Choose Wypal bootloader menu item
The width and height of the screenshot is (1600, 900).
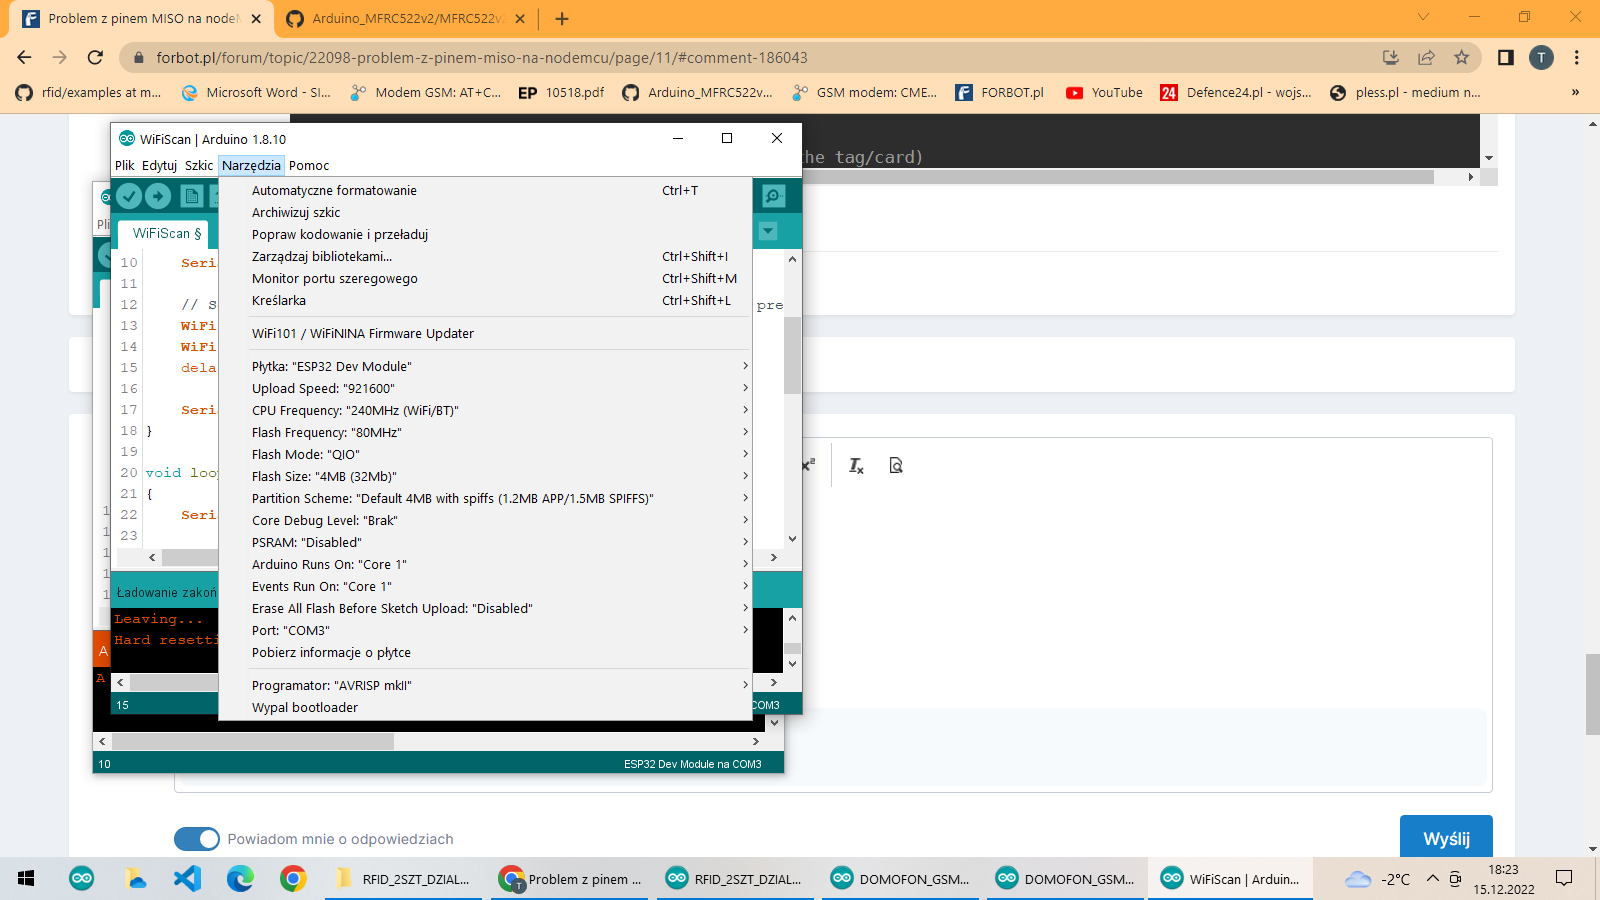pyautogui.click(x=485, y=707)
